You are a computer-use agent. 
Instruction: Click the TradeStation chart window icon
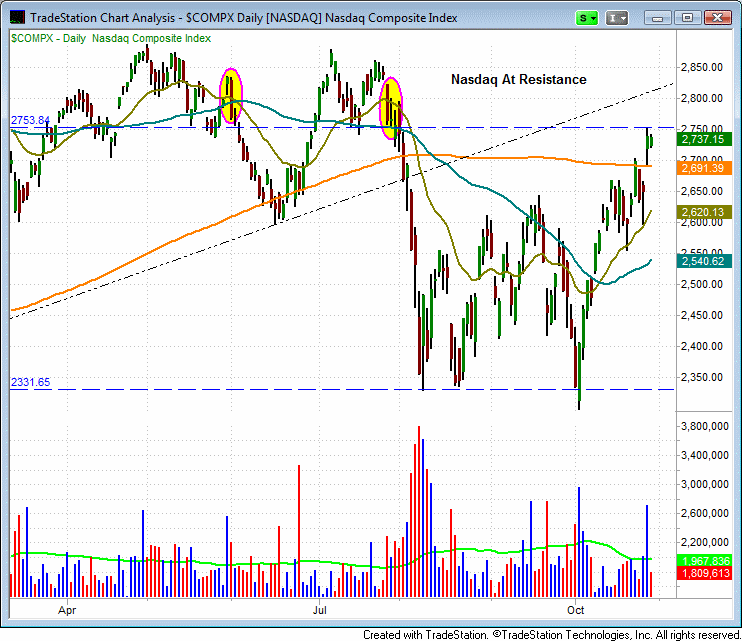(x=17, y=18)
